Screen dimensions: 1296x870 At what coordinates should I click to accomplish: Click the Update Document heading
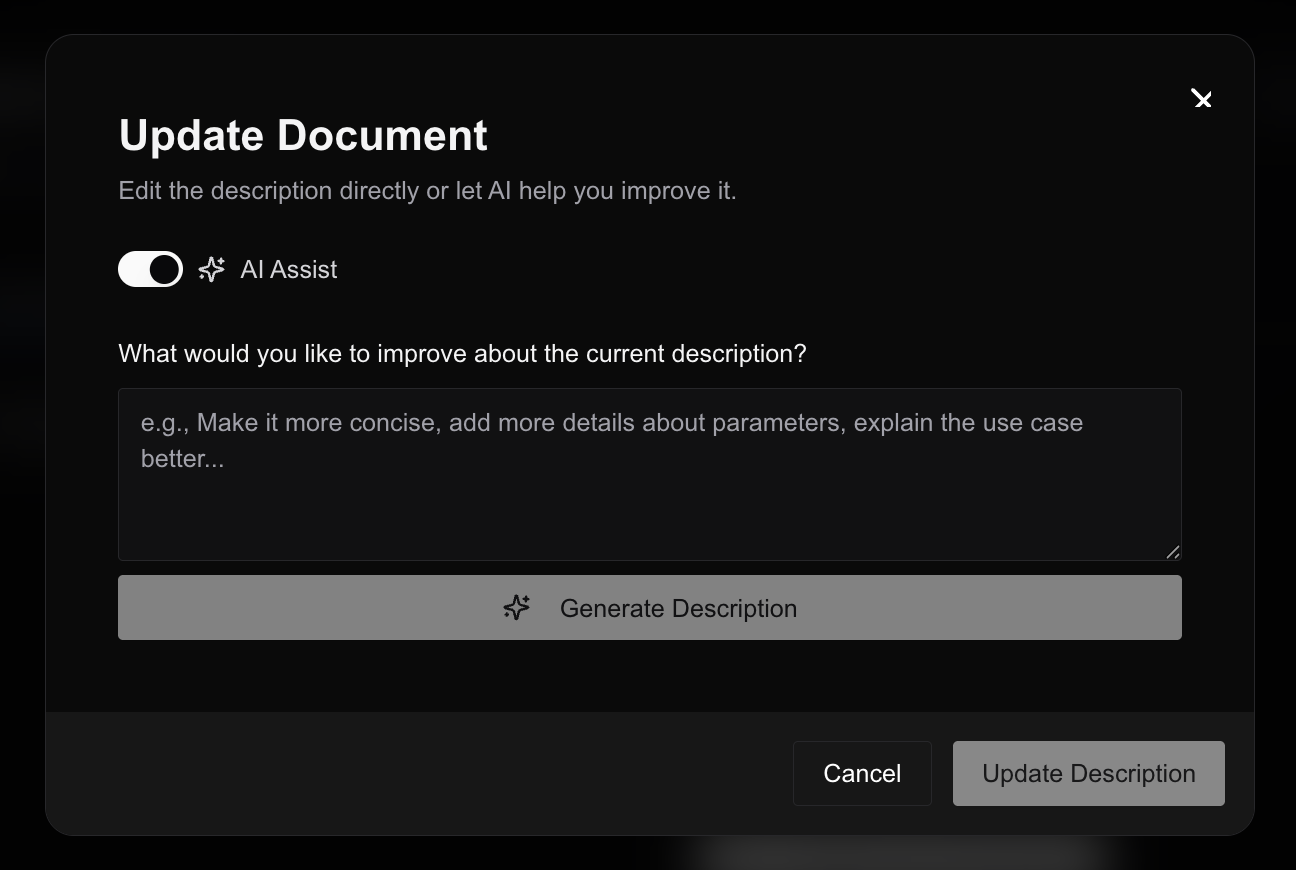click(303, 135)
